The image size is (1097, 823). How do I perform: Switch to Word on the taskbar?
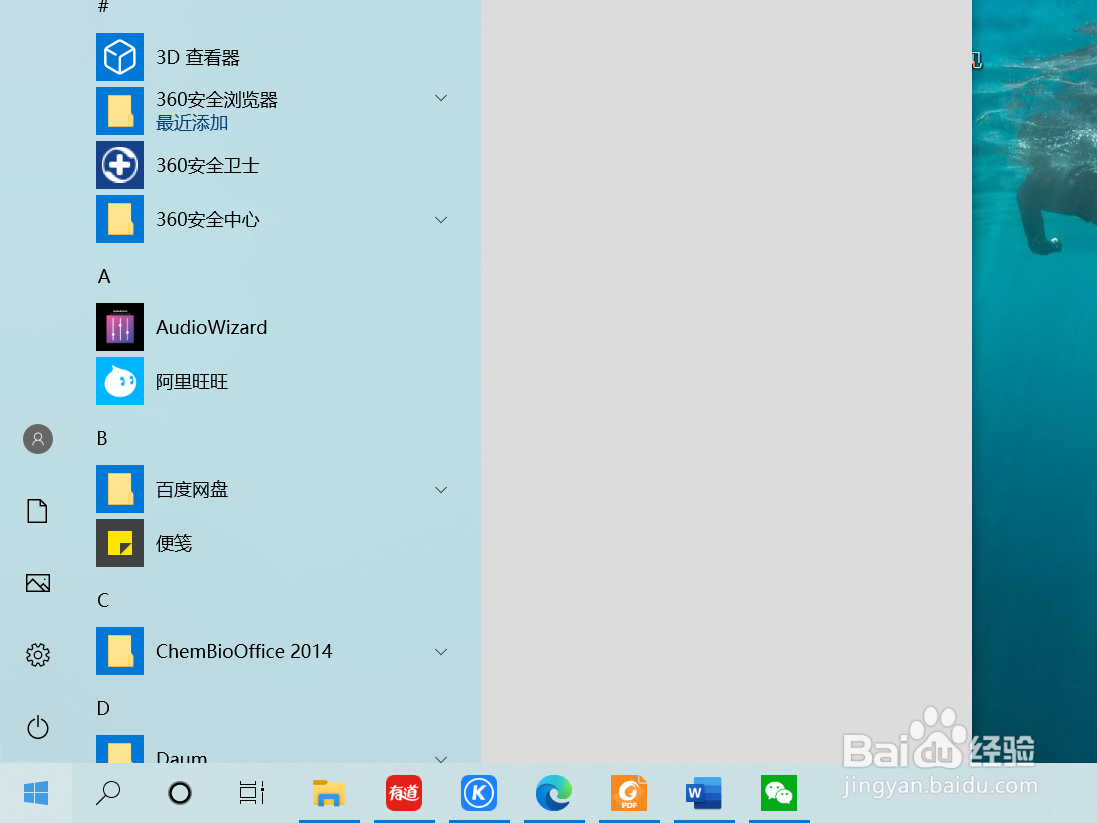tap(703, 793)
